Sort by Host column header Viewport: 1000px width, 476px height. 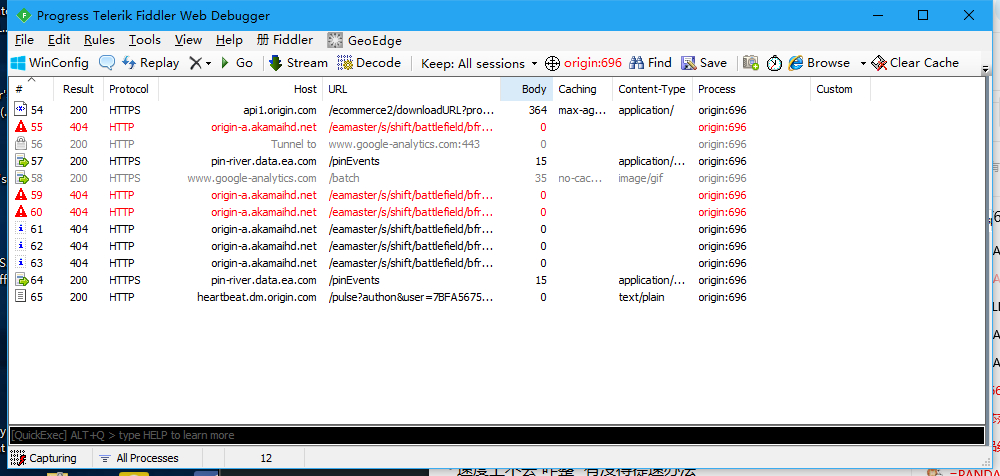click(240, 89)
